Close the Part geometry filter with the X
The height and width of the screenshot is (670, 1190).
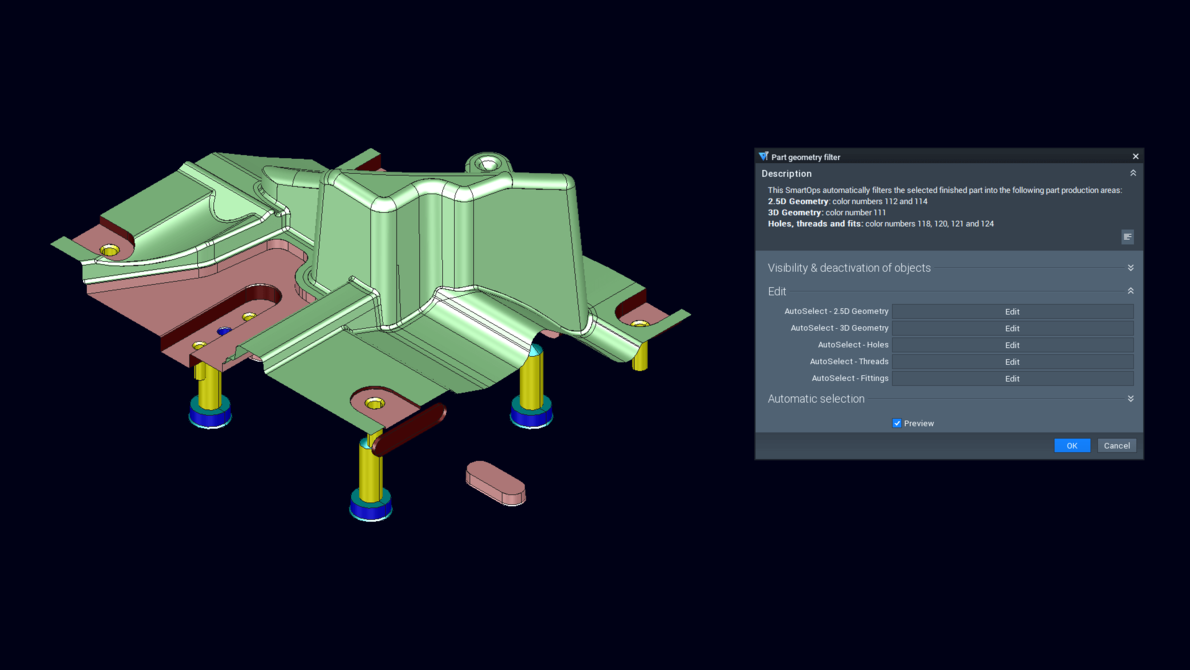click(x=1135, y=156)
